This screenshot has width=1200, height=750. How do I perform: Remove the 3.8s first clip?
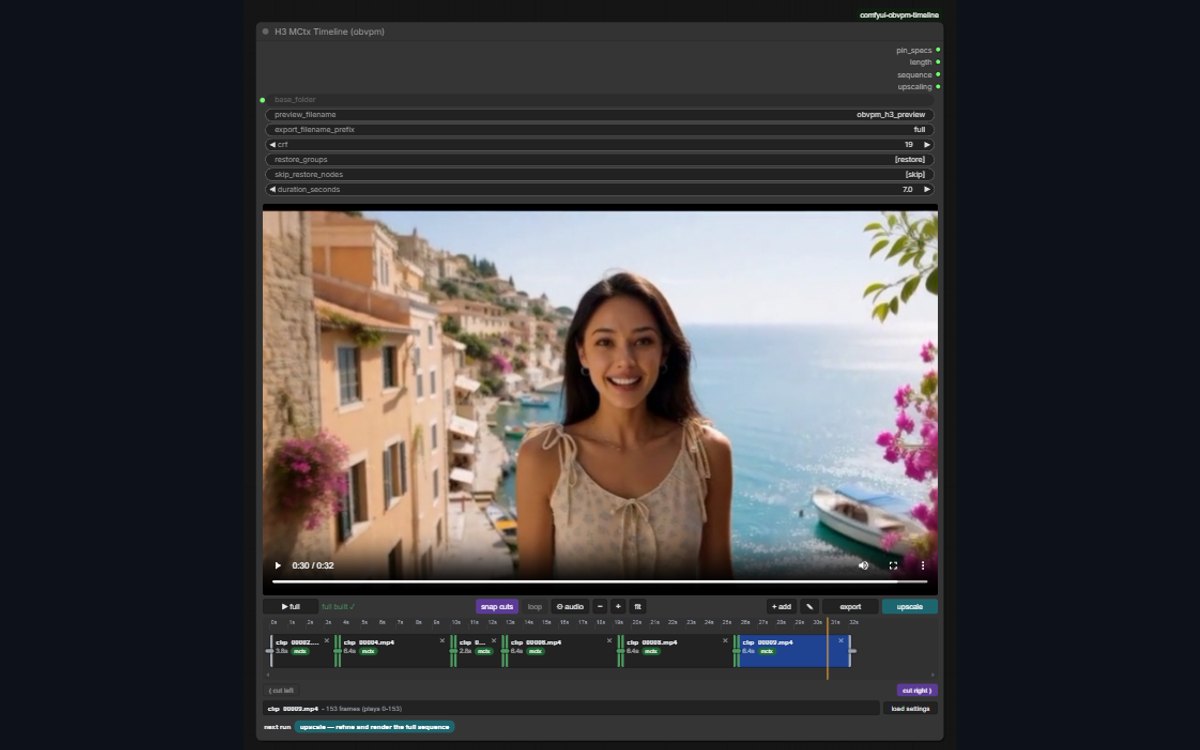point(327,641)
